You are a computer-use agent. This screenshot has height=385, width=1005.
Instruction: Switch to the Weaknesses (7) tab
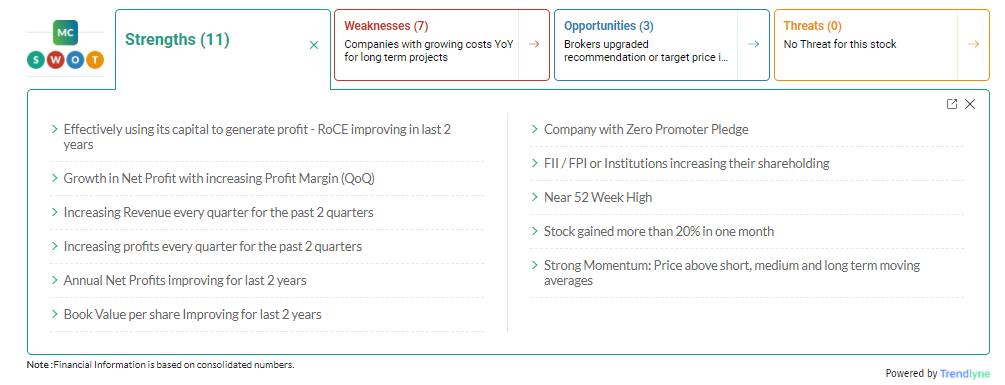386,26
